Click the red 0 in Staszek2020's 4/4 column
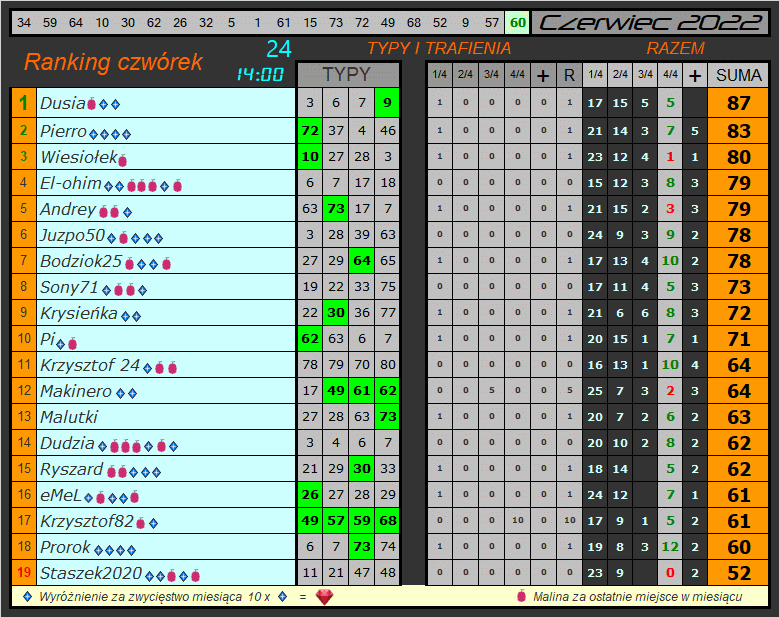This screenshot has width=779, height=617. pyautogui.click(x=670, y=573)
